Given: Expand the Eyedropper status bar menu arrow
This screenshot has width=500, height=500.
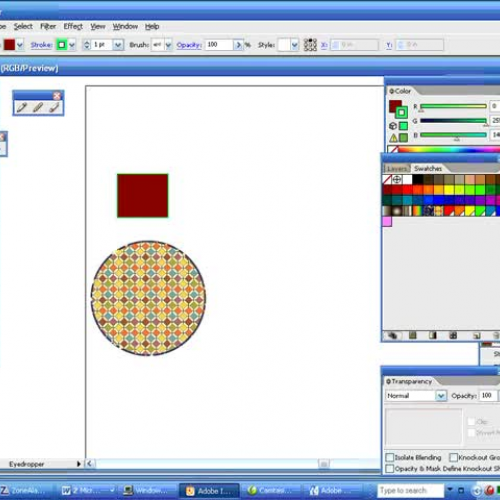Looking at the screenshot, I should (x=79, y=464).
